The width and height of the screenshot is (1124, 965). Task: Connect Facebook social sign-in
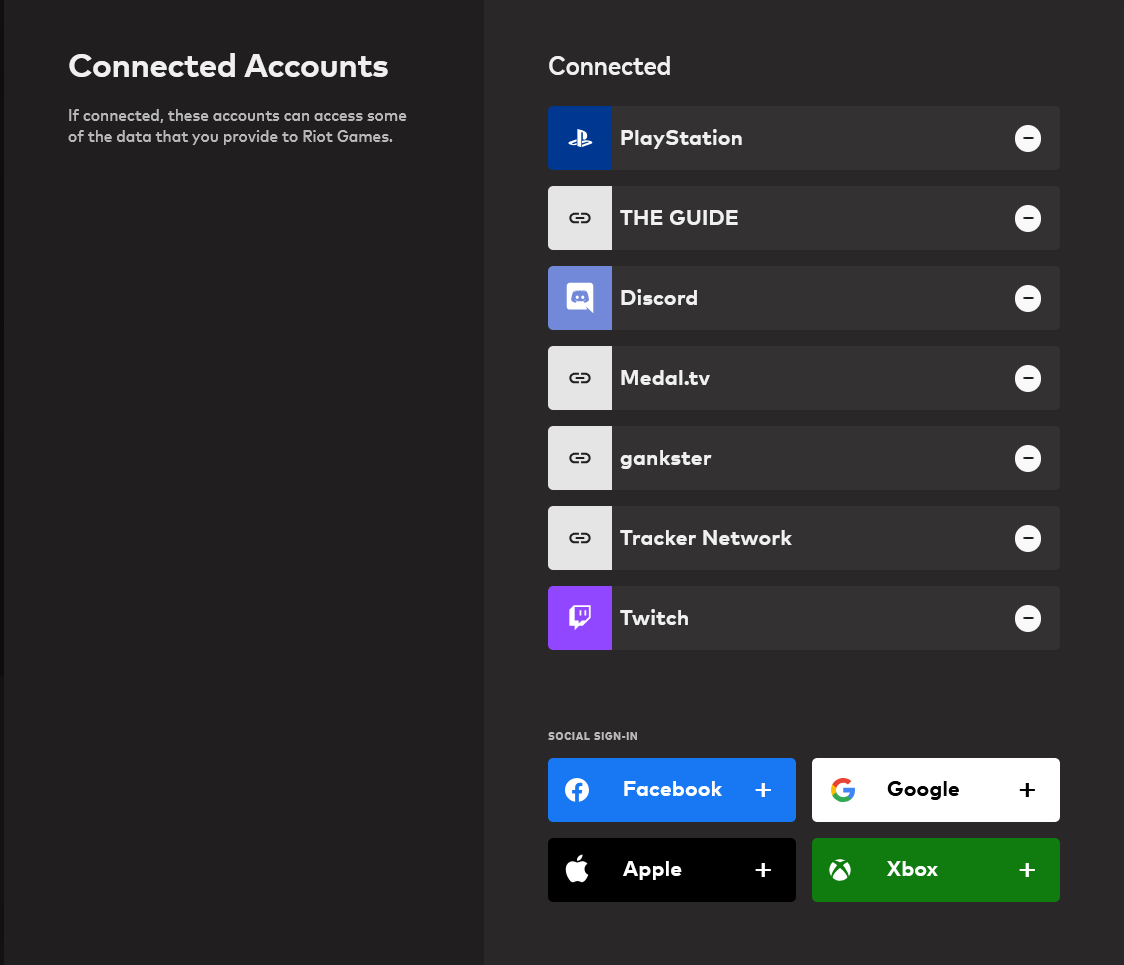[x=672, y=790]
